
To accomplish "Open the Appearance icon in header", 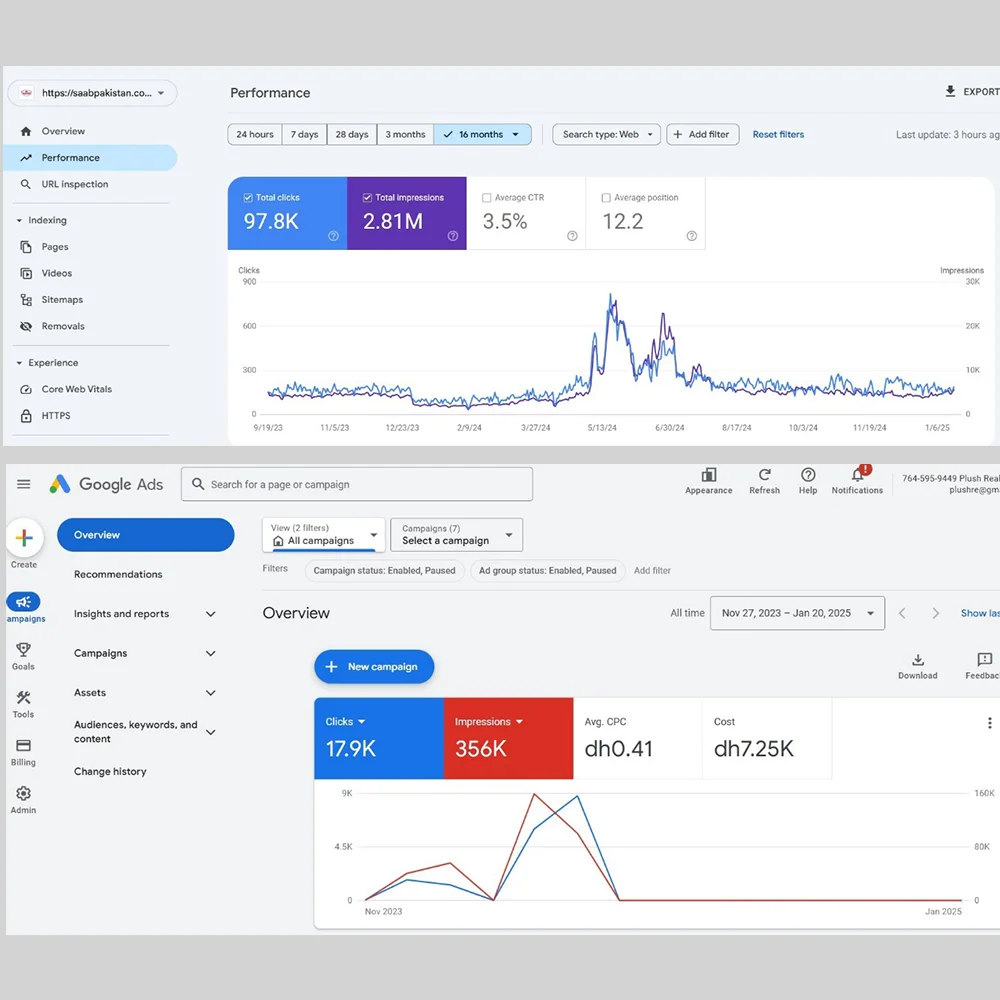I will (709, 475).
